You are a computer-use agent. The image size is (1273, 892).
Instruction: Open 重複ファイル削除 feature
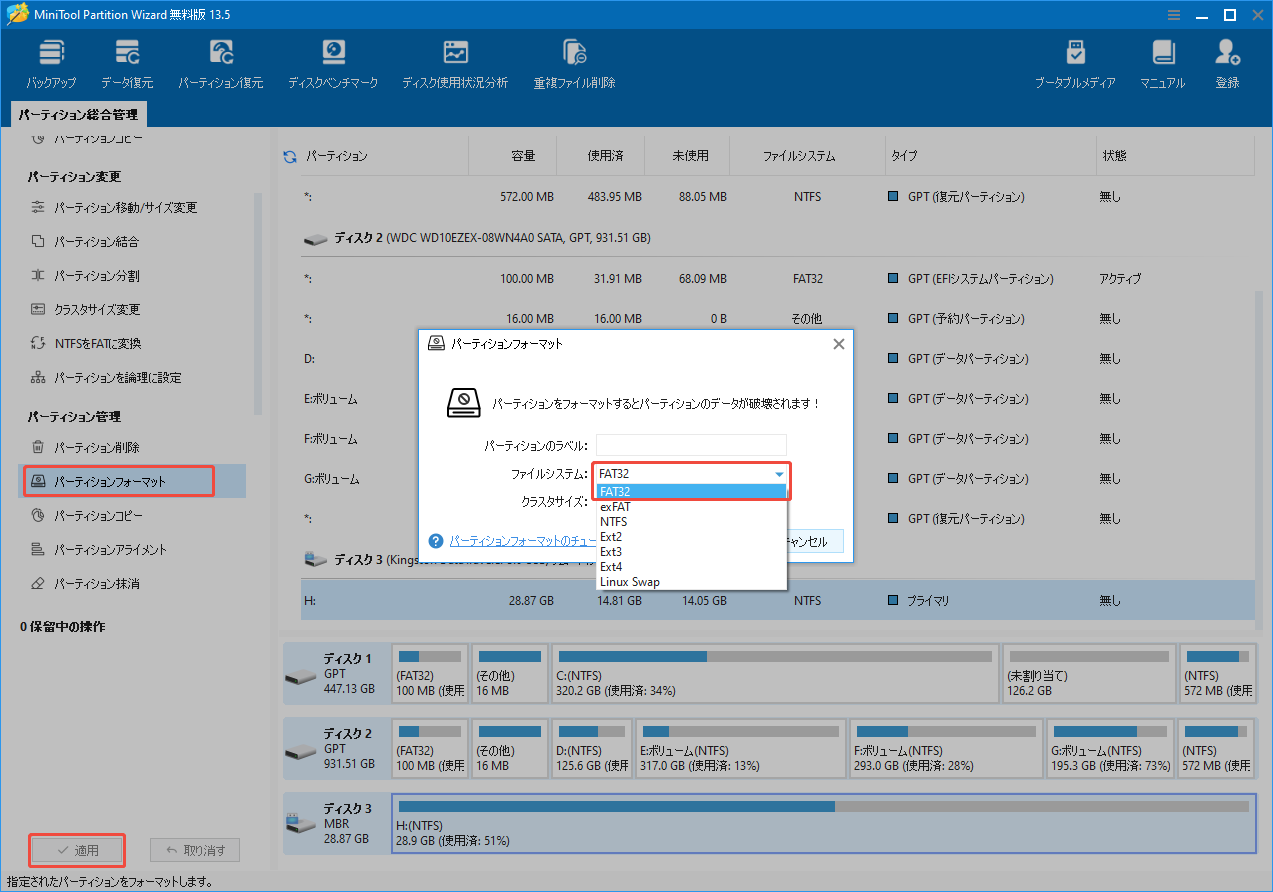tap(573, 62)
